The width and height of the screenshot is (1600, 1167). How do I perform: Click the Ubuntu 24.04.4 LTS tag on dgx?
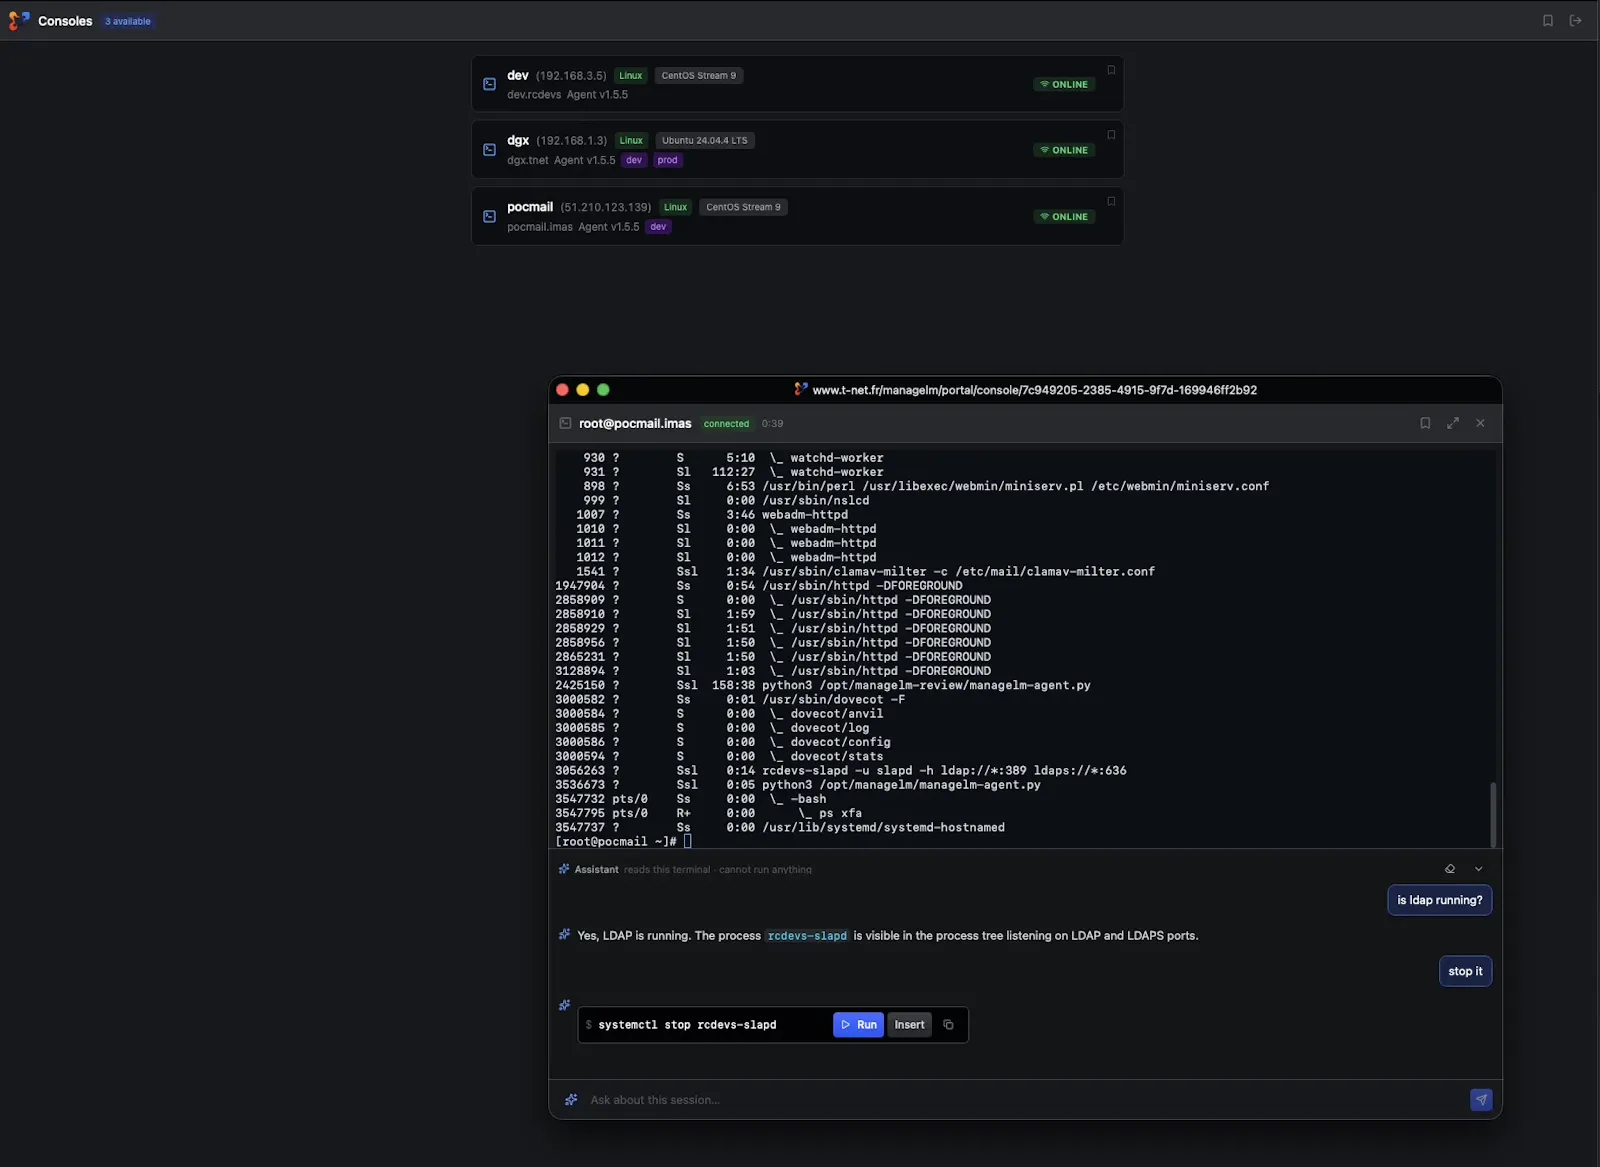click(704, 140)
